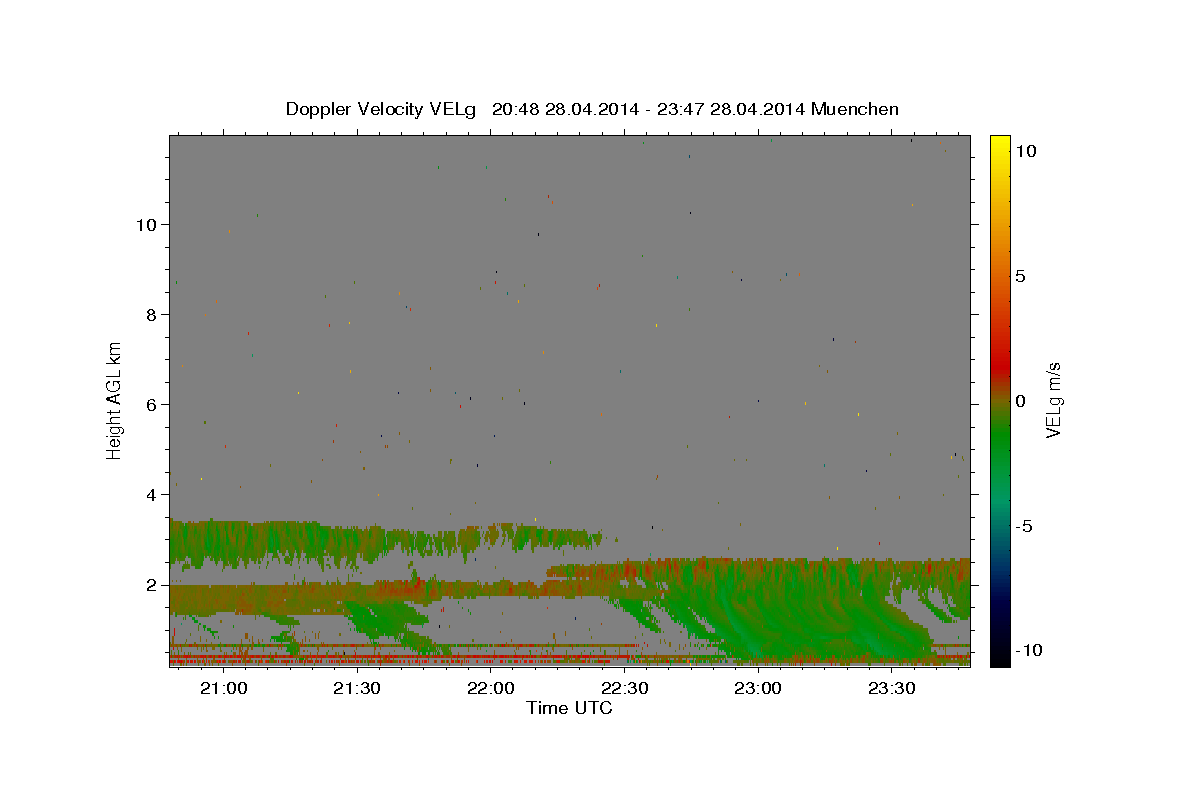The height and width of the screenshot is (800, 1200).
Task: Pick the black bottom of the colorbar
Action: tap(999, 655)
